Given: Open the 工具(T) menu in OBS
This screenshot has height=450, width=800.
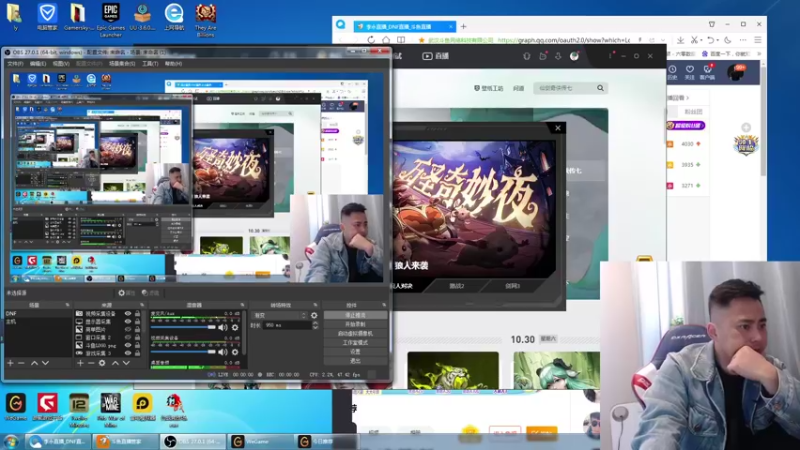Looking at the screenshot, I should click(150, 64).
